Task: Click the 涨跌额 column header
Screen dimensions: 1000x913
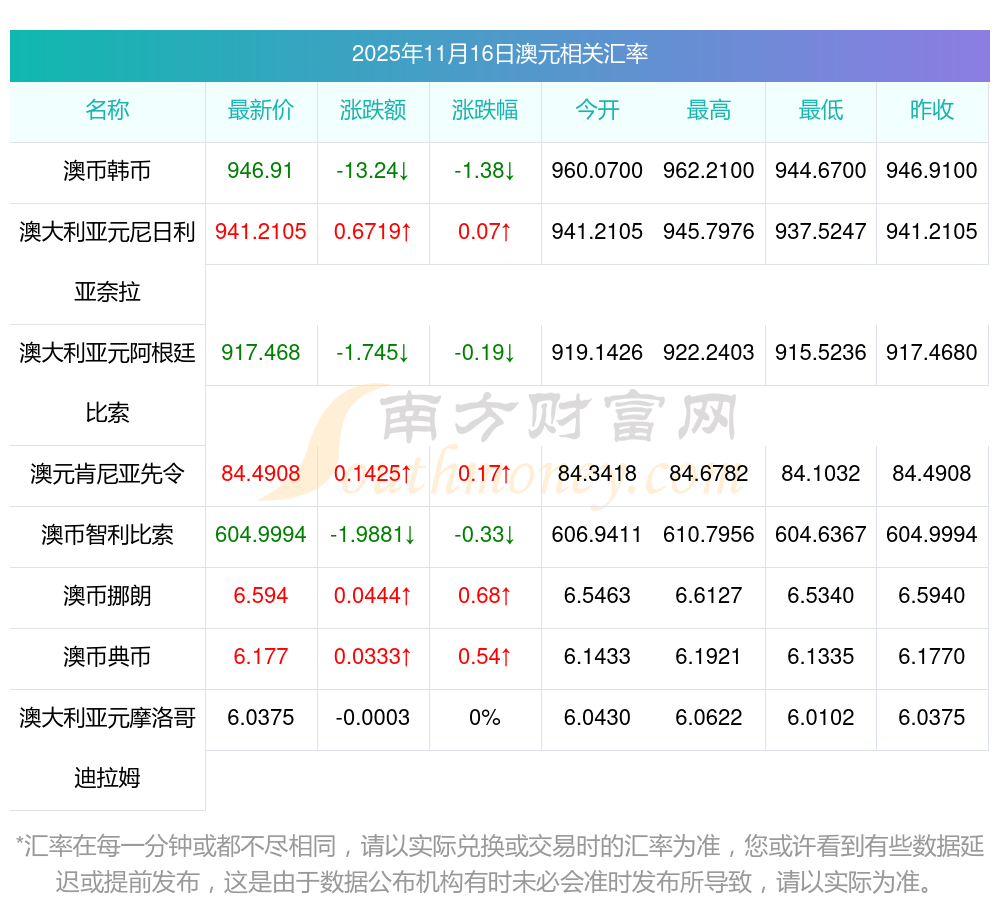Action: tap(373, 110)
